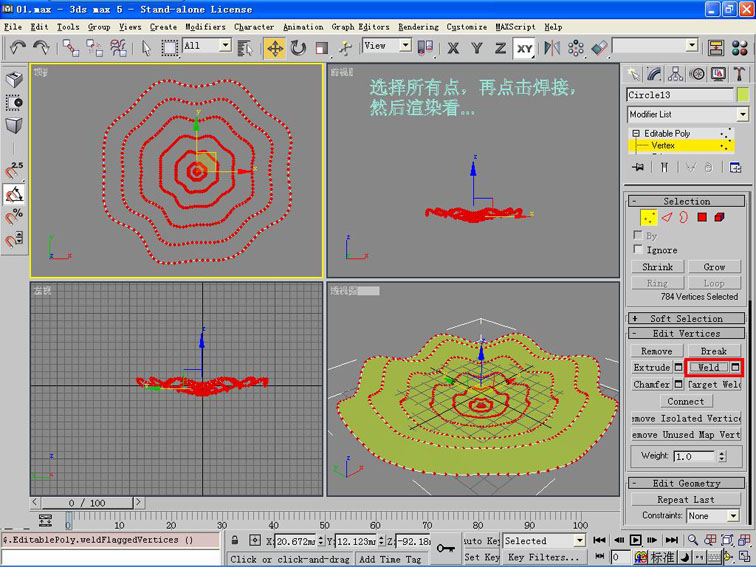The image size is (756, 567).
Task: Open the View coordinate system dropdown
Action: [x=405, y=45]
